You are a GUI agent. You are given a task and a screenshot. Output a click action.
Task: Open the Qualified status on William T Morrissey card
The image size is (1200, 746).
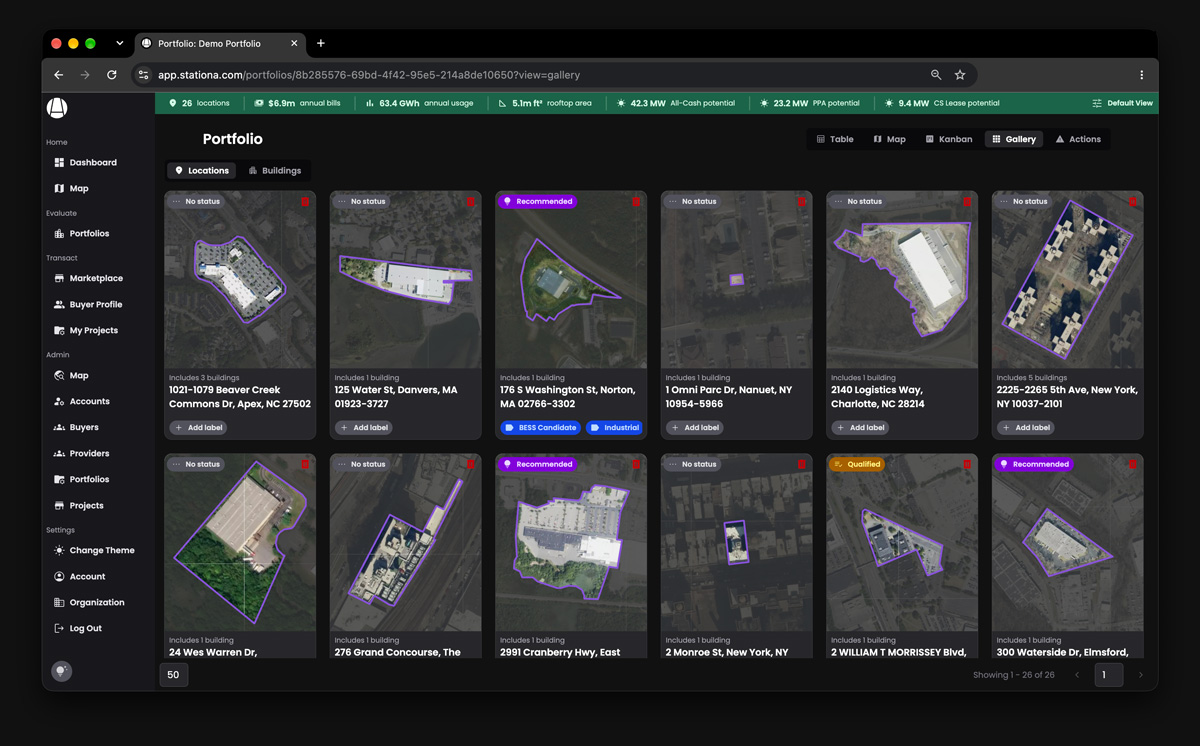(x=857, y=465)
